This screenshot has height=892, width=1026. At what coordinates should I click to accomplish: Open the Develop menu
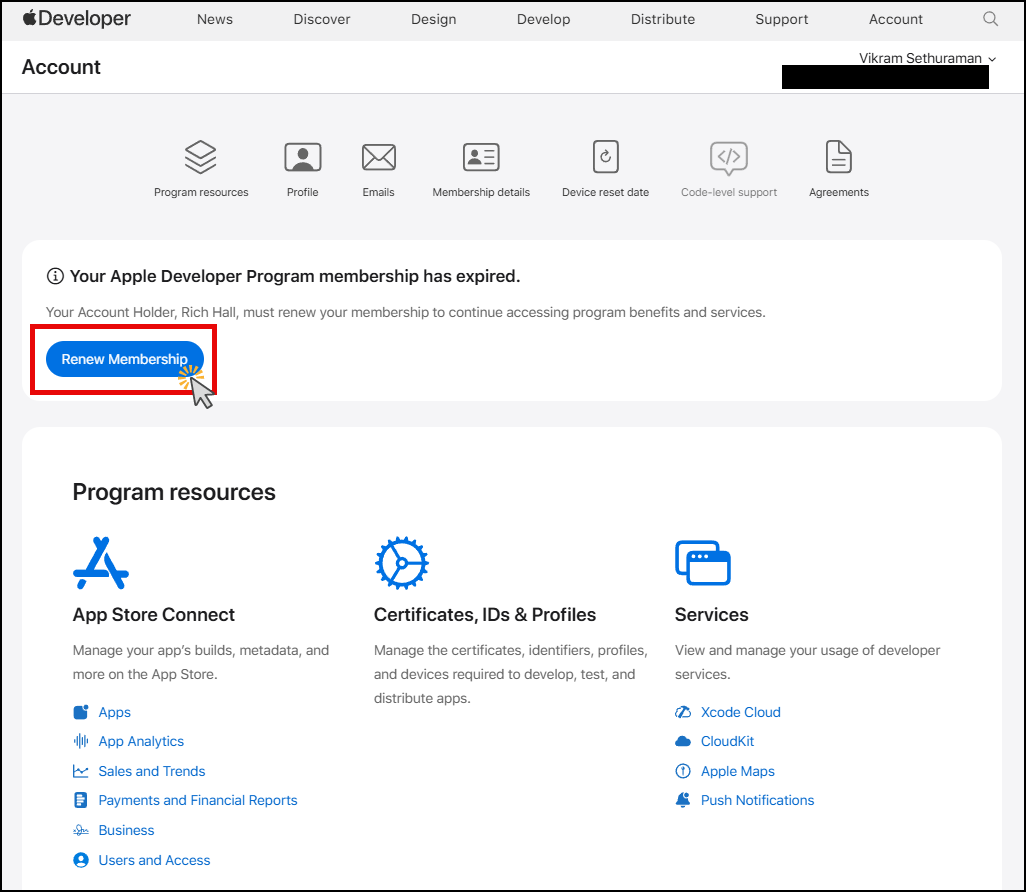point(543,19)
